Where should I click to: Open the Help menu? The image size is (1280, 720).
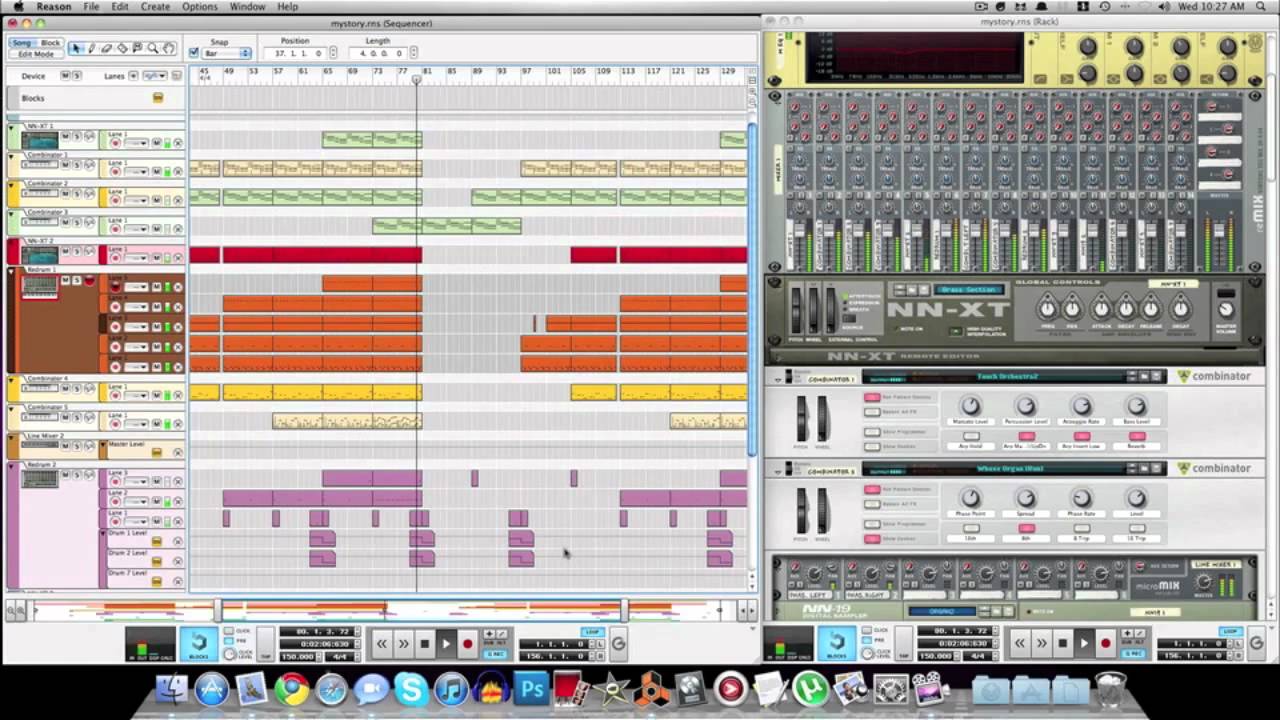[287, 7]
